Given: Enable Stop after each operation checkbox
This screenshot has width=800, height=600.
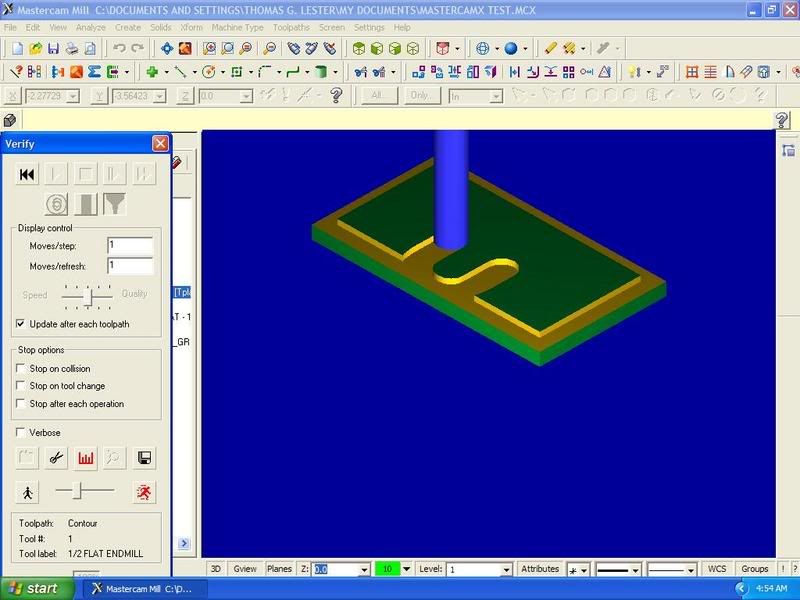Looking at the screenshot, I should click(20, 404).
